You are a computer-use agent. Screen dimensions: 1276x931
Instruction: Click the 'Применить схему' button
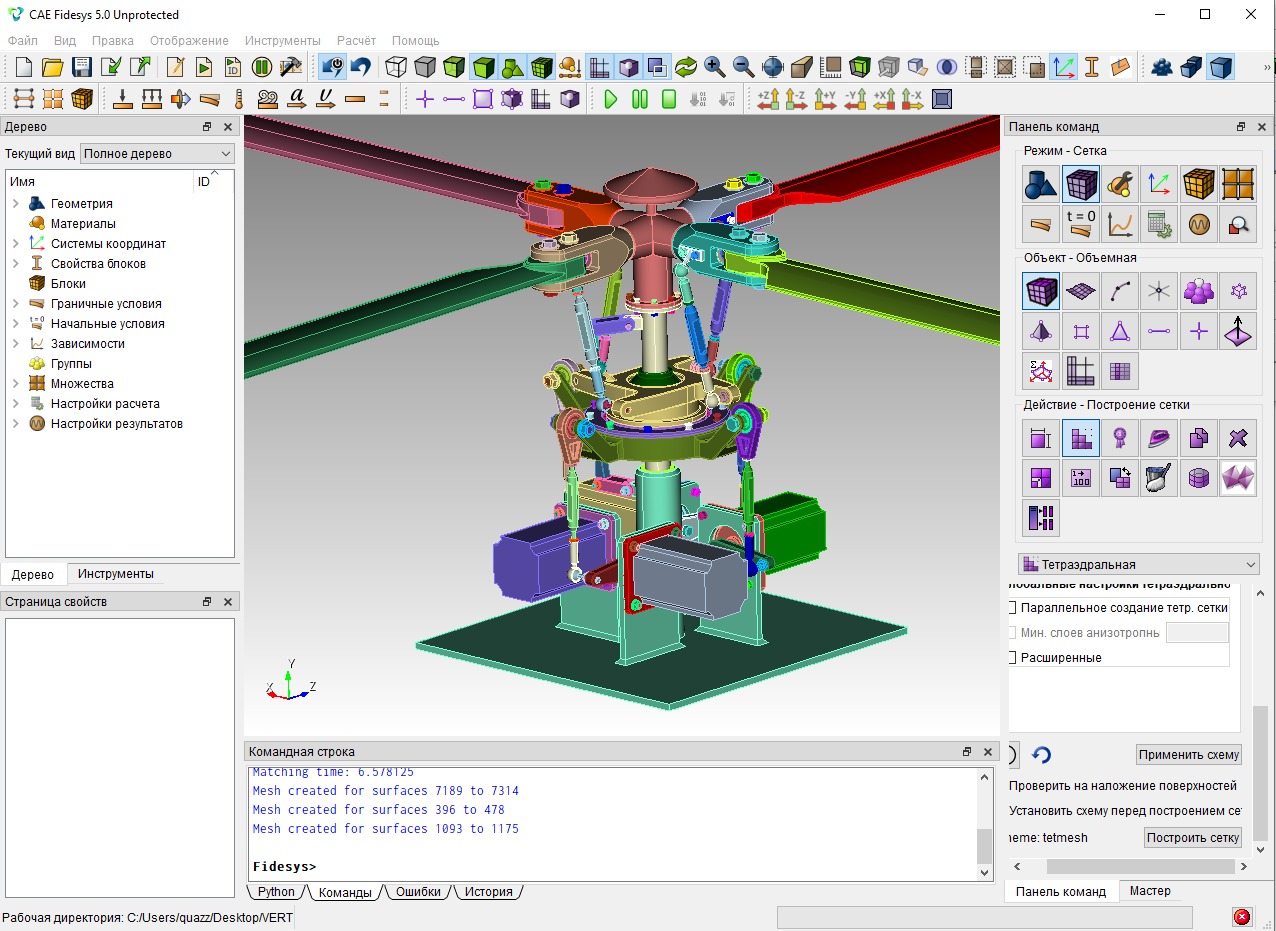pos(1188,755)
